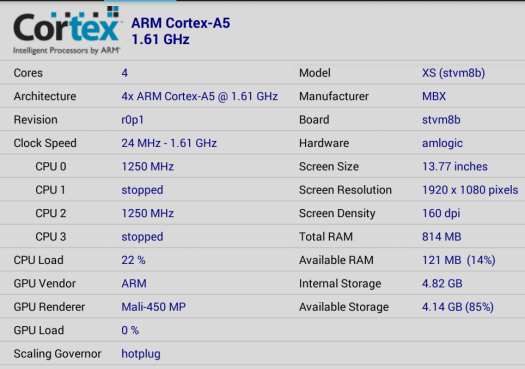Tap the Scaling Governor hotplug value
Viewport: 525px width, 369px height.
coord(141,354)
